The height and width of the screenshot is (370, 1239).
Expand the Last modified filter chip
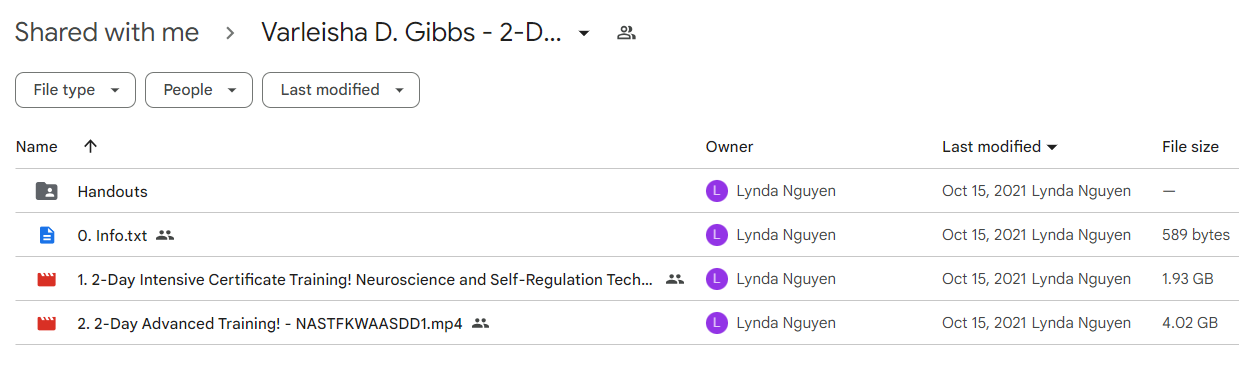coord(340,90)
